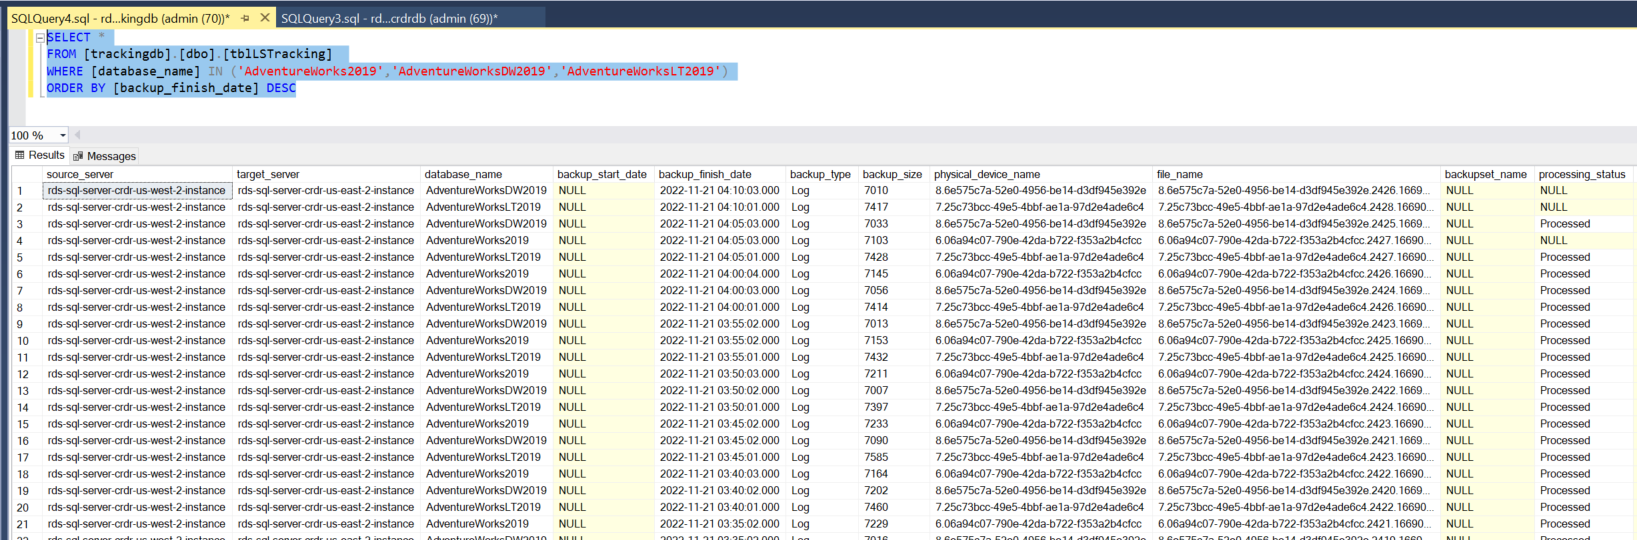1637x540 pixels.
Task: Switch to the SQLQuery4.sql tab
Action: (x=120, y=18)
